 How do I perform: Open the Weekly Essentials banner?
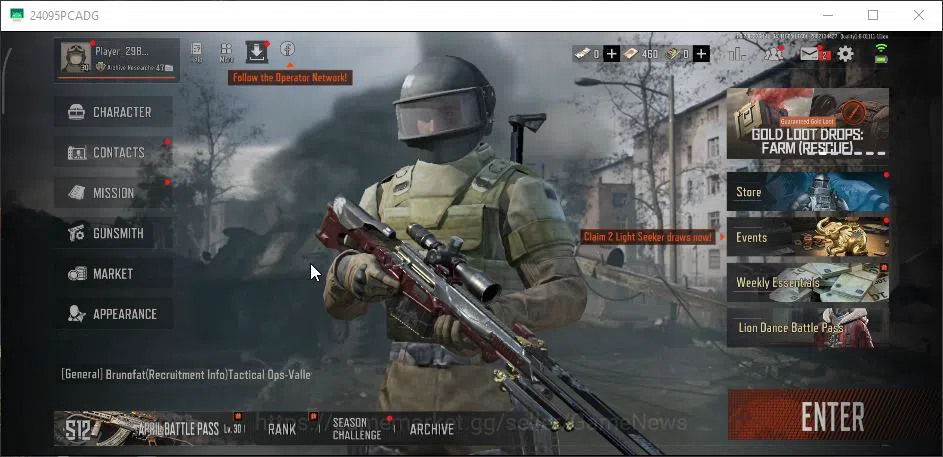click(x=808, y=282)
